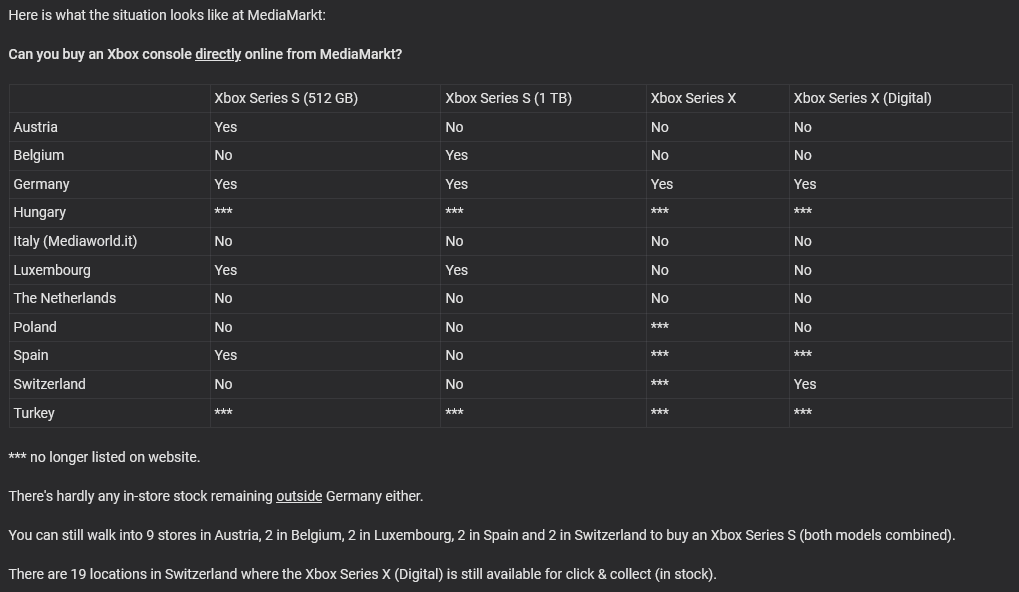
Task: Click Switzerland's Yes cell for Series X (Digital)
Action: coord(805,384)
